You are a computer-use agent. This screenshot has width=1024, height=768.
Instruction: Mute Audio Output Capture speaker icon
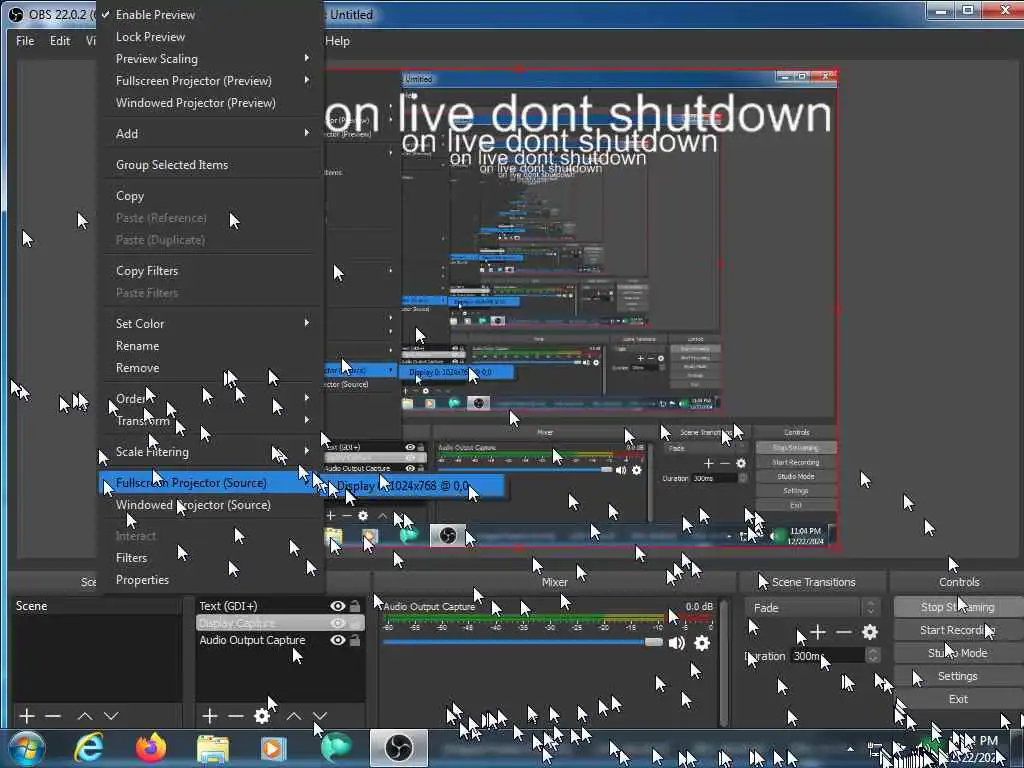pos(677,643)
